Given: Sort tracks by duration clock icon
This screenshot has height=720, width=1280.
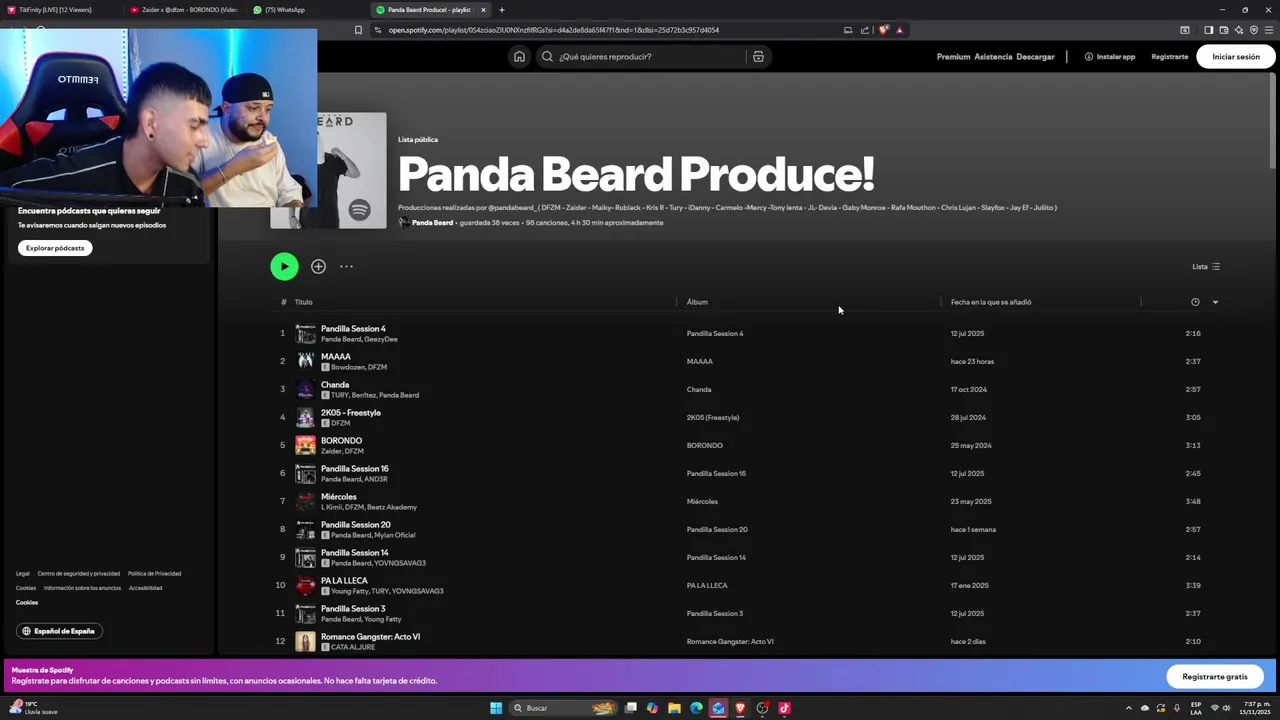Looking at the screenshot, I should [1195, 302].
